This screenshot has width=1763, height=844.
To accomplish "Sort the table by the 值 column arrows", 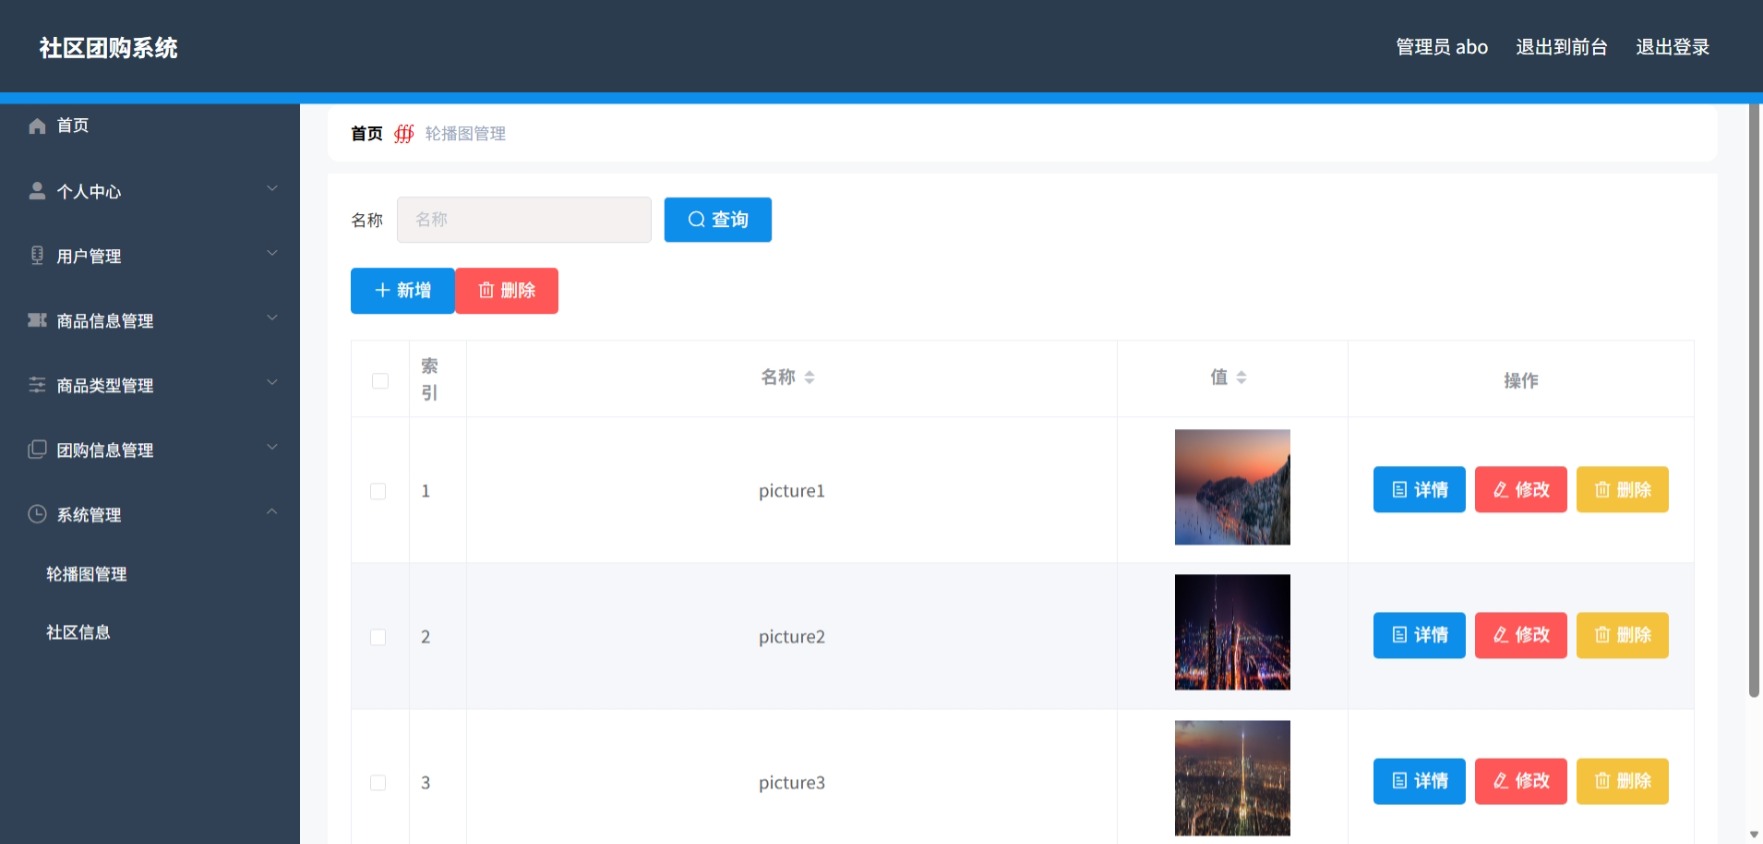I will point(1241,377).
